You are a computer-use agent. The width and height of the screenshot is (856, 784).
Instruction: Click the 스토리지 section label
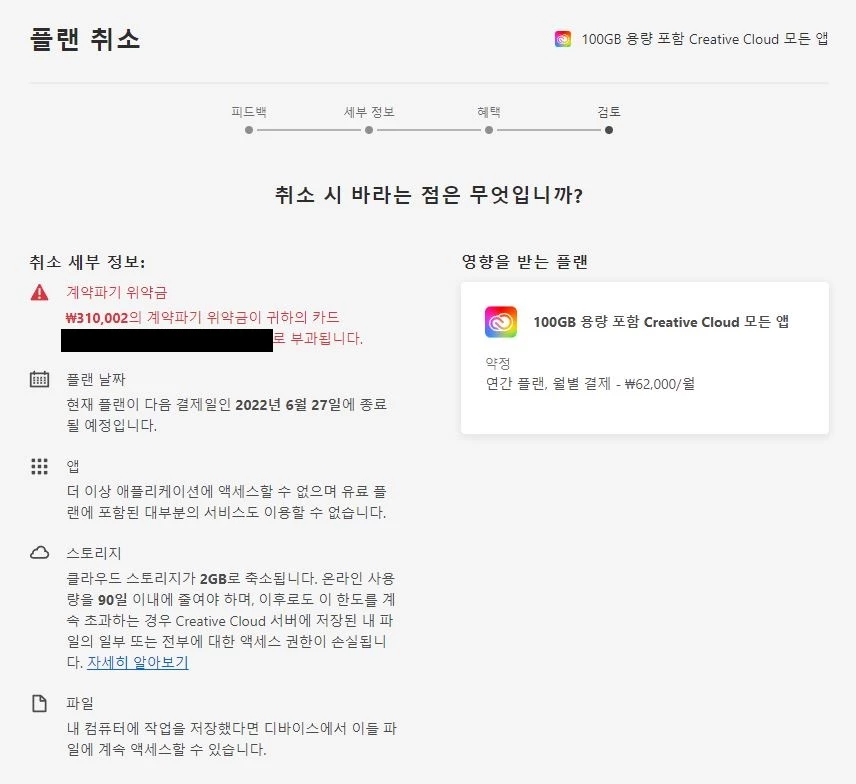pyautogui.click(x=94, y=553)
